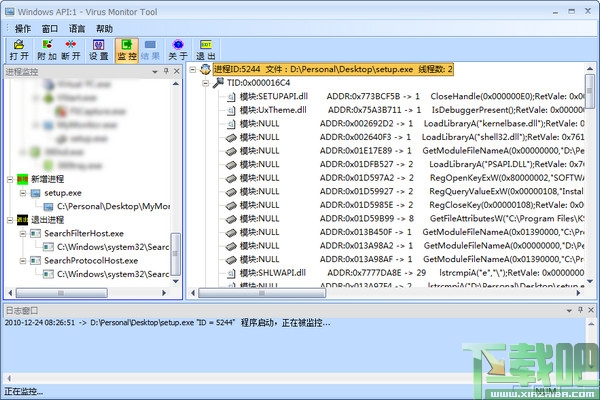Collapse the TID:0x000016C4 thread node
Viewport: 600px width, 400px height.
[206, 83]
